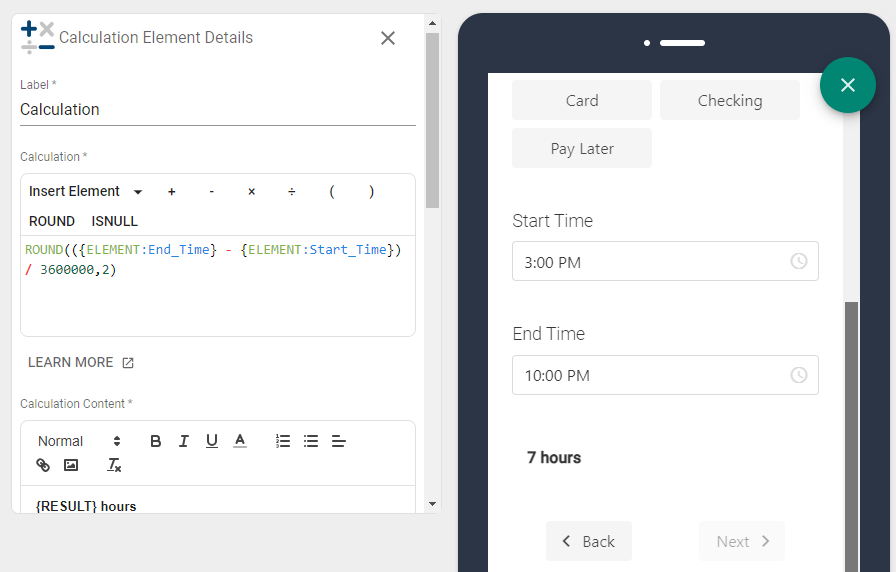Open the Start Time clock picker icon
Screen dimensions: 896x572
[798, 261]
